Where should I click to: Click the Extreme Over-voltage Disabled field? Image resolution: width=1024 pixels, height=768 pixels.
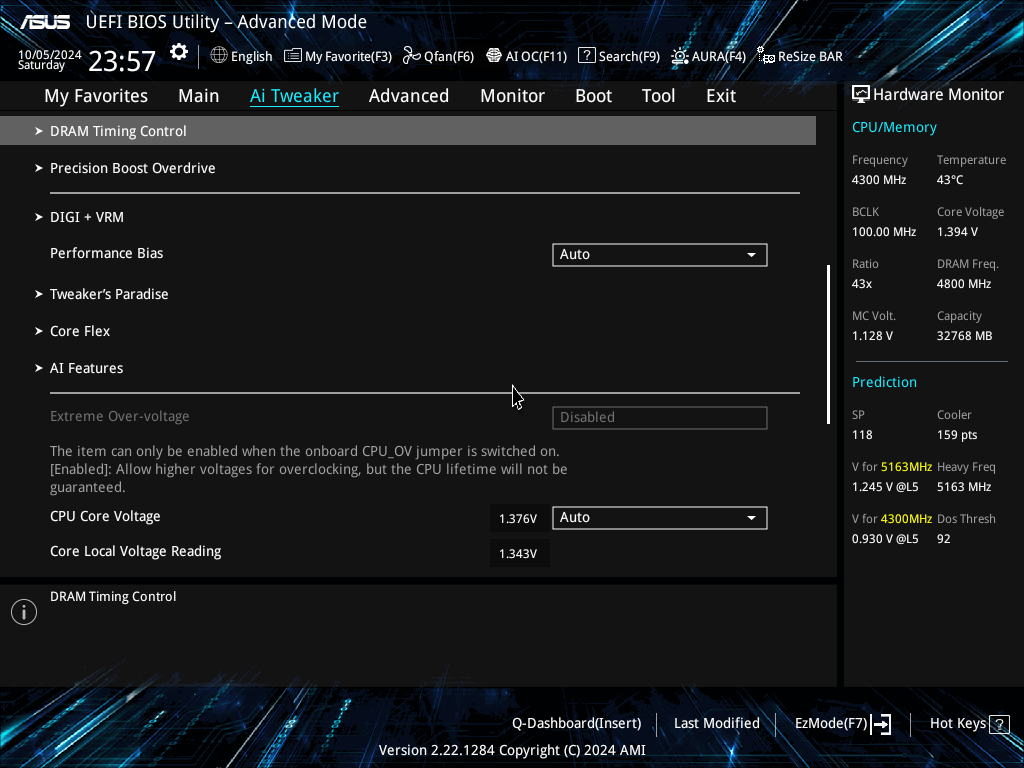point(660,418)
